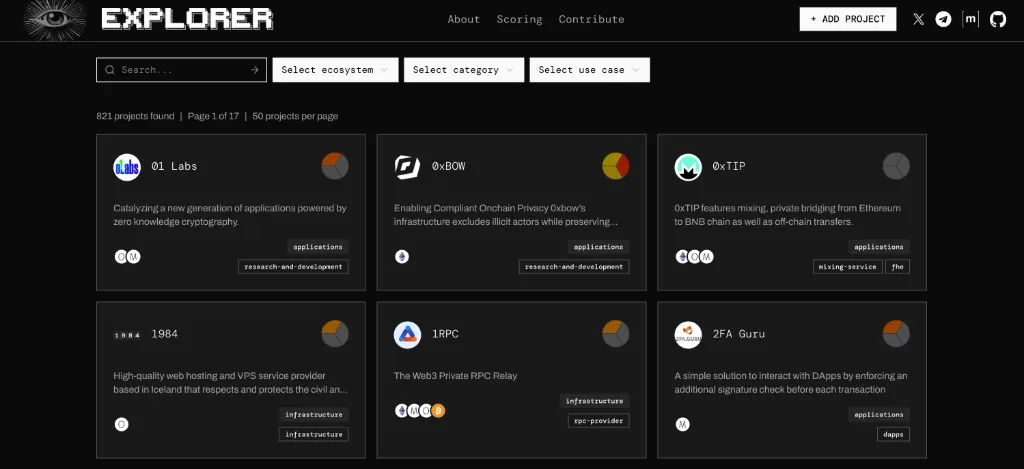View the 0xTIP grey score pie chart
The height and width of the screenshot is (469, 1024).
tap(896, 166)
